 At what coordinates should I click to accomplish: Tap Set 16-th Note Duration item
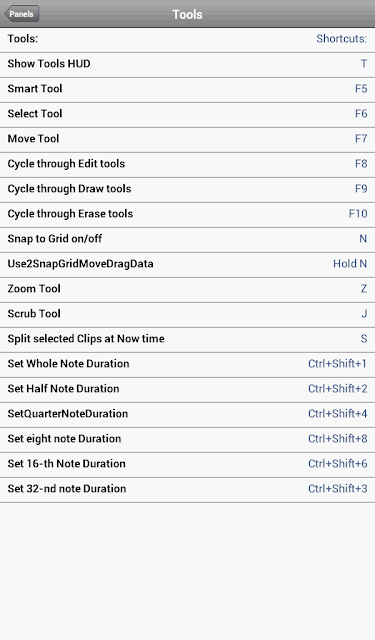point(187,465)
